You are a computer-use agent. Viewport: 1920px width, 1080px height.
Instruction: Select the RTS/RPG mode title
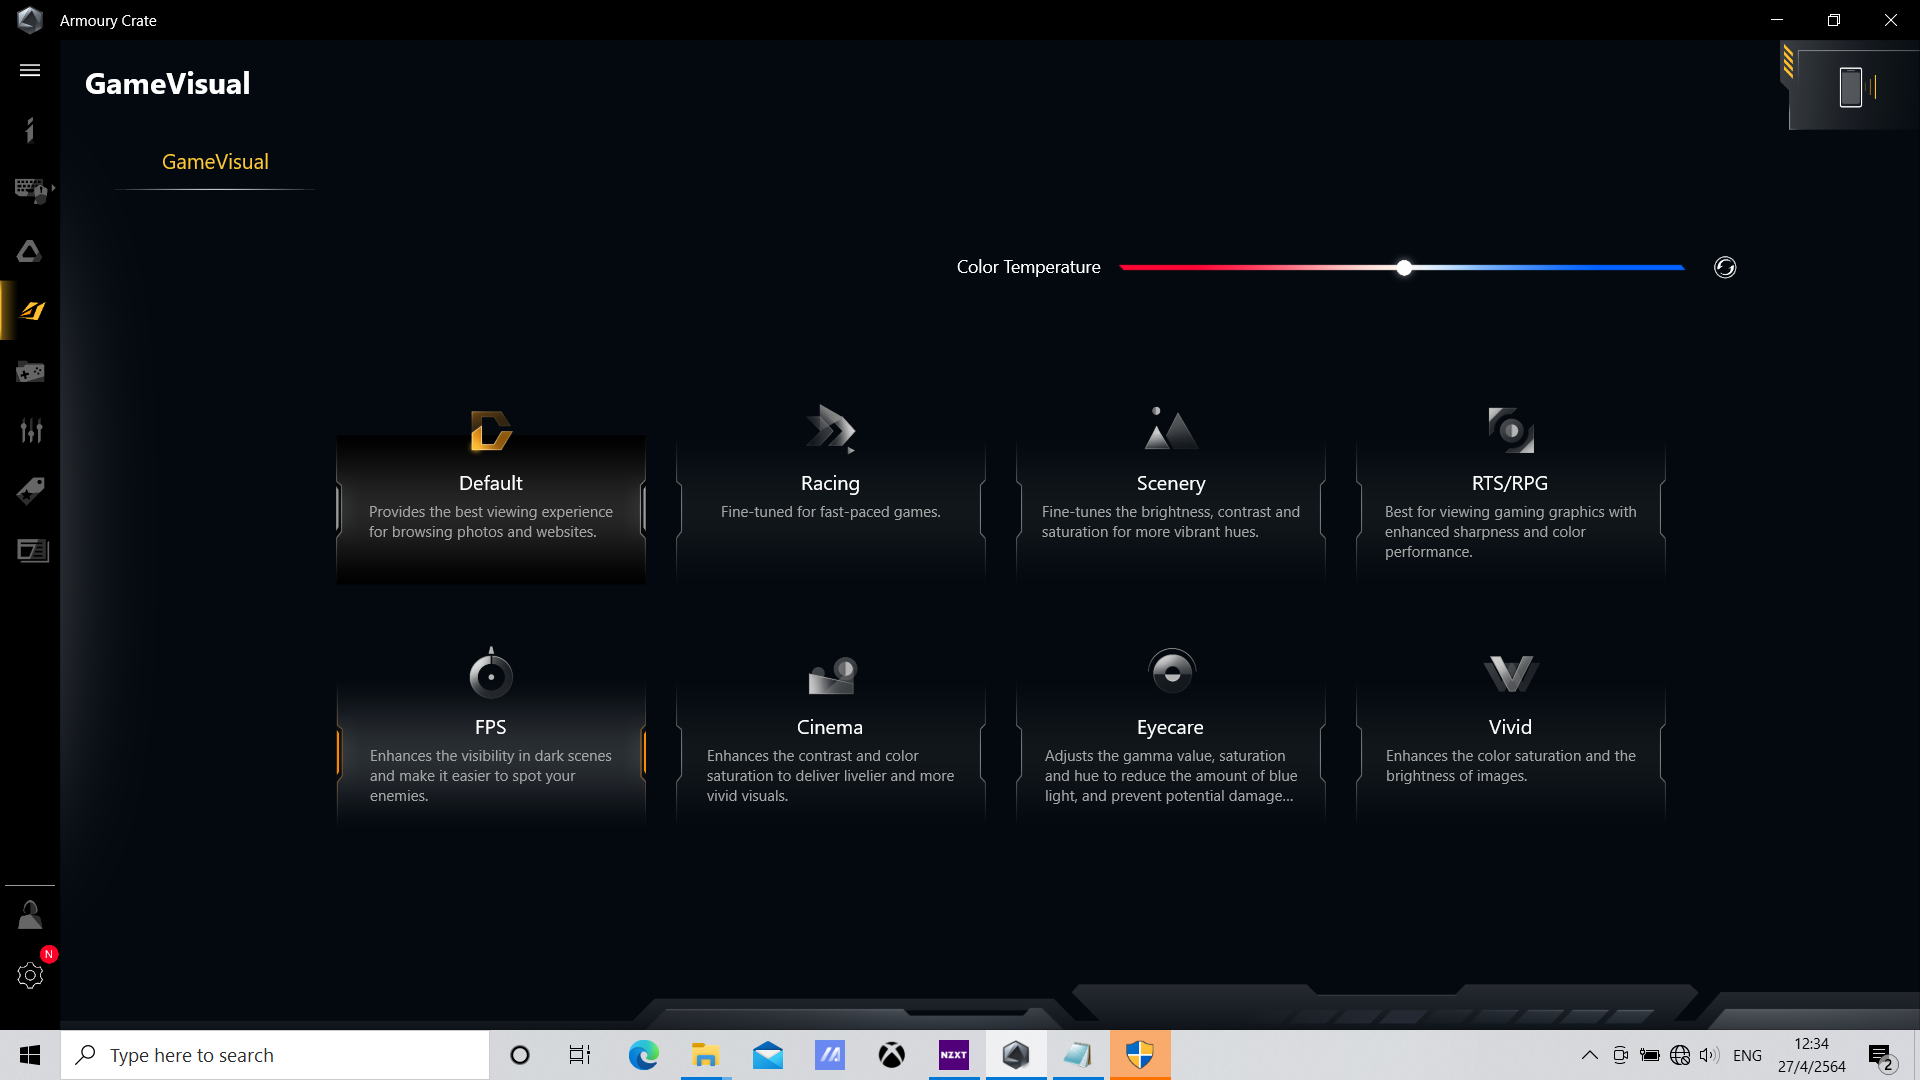(x=1510, y=483)
